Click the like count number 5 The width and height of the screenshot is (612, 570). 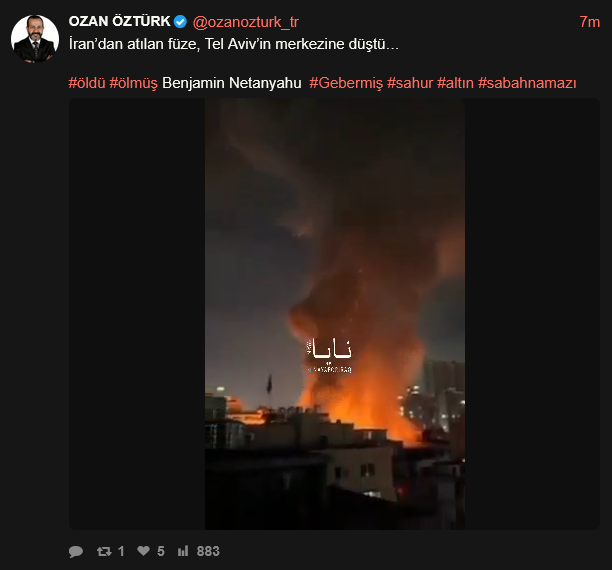tap(161, 551)
